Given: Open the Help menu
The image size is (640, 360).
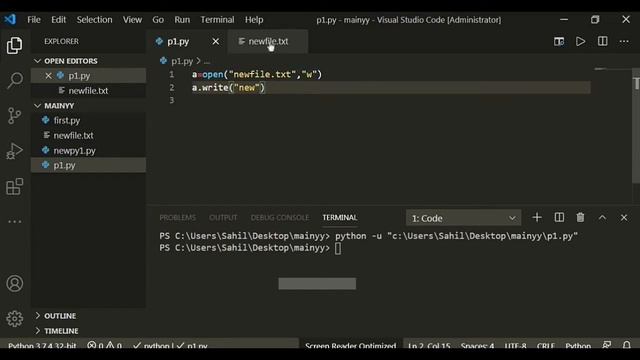Looking at the screenshot, I should (x=254, y=20).
